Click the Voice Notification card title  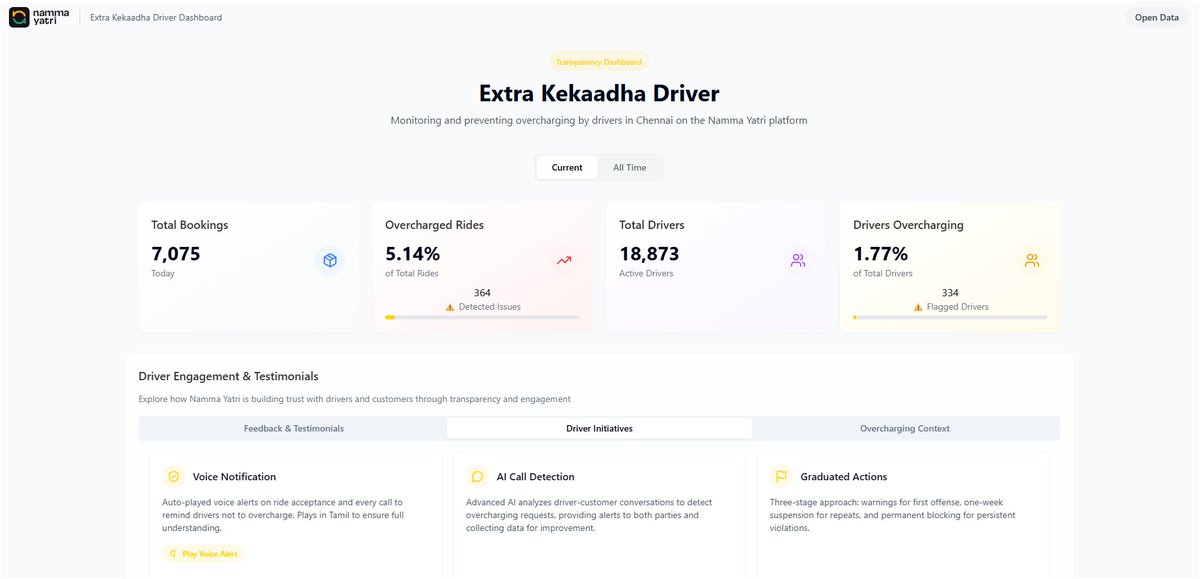pyautogui.click(x=234, y=477)
